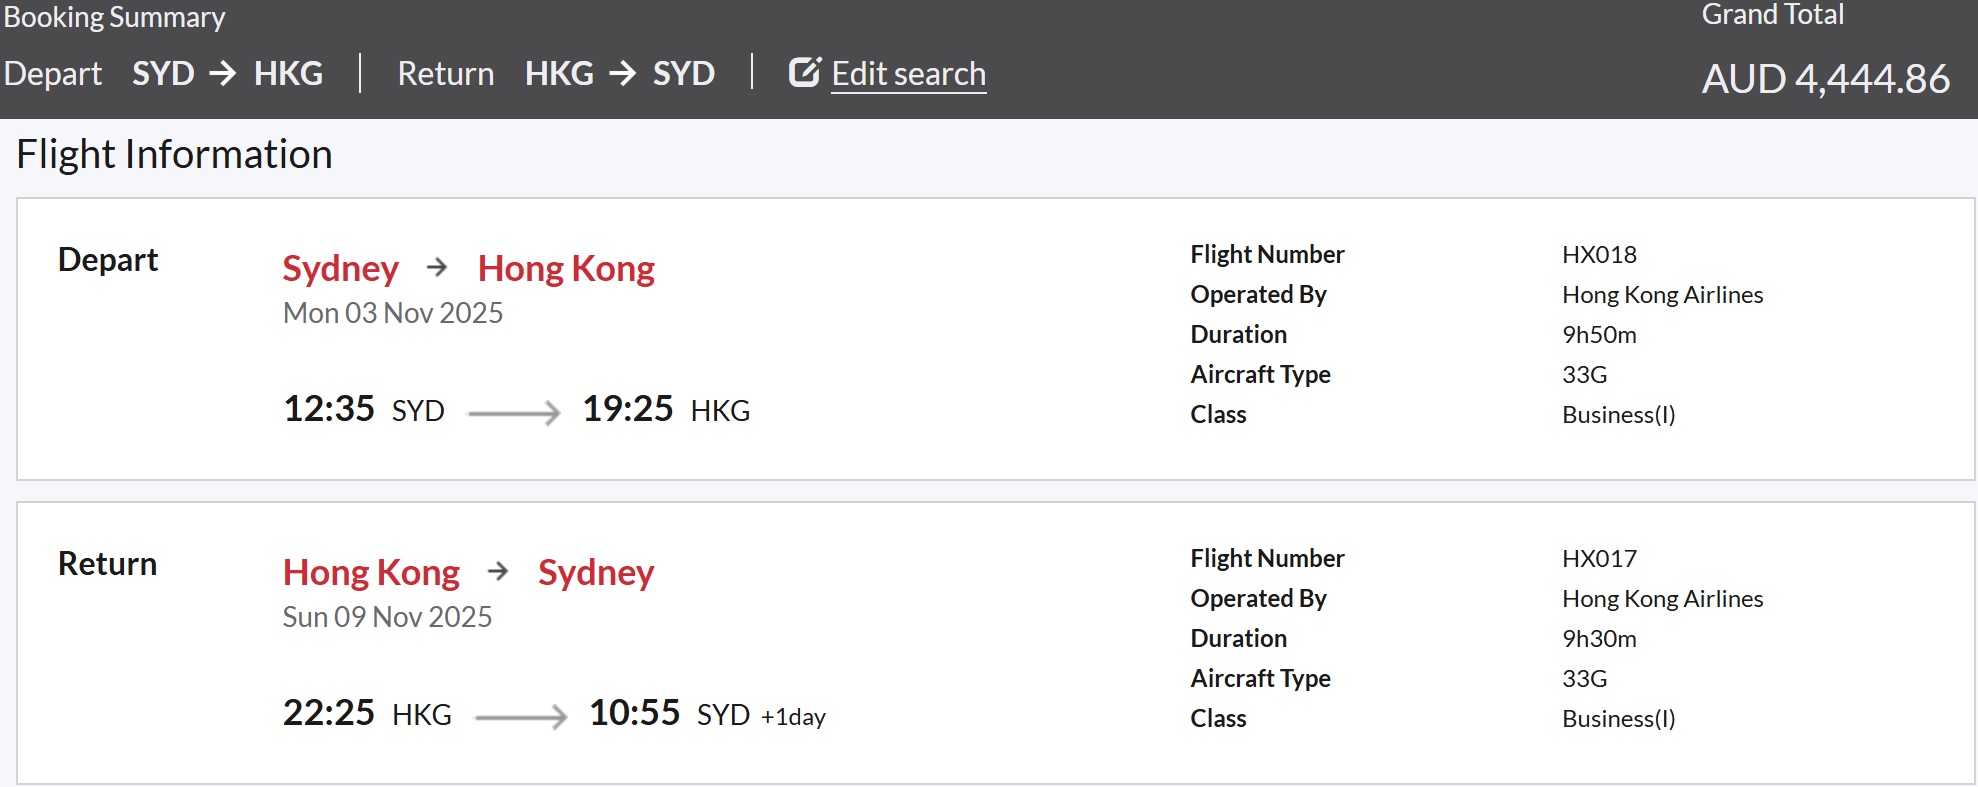Viewport: 1978px width, 787px height.
Task: Click the red Hong Kong destination in Depart card
Action: [x=566, y=268]
